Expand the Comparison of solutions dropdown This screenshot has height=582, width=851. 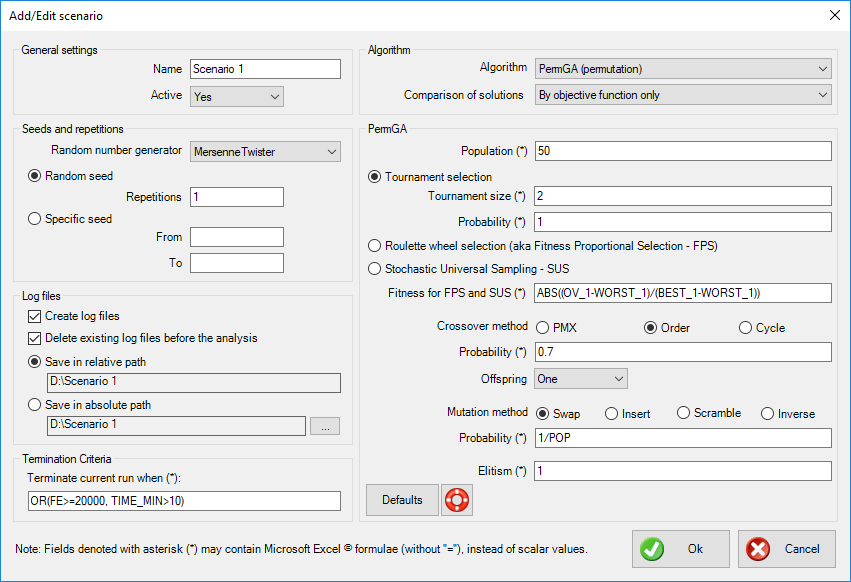point(683,95)
